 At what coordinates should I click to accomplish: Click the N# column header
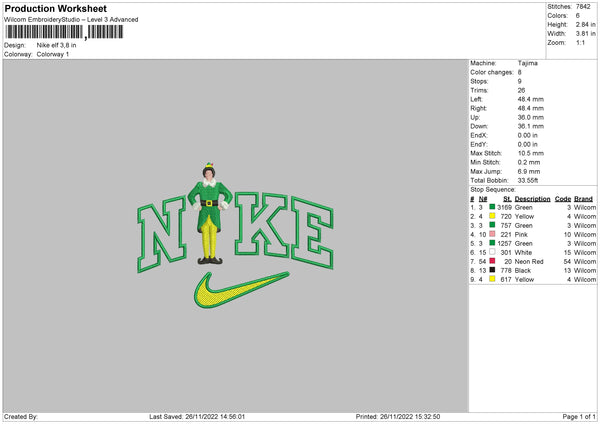(483, 199)
